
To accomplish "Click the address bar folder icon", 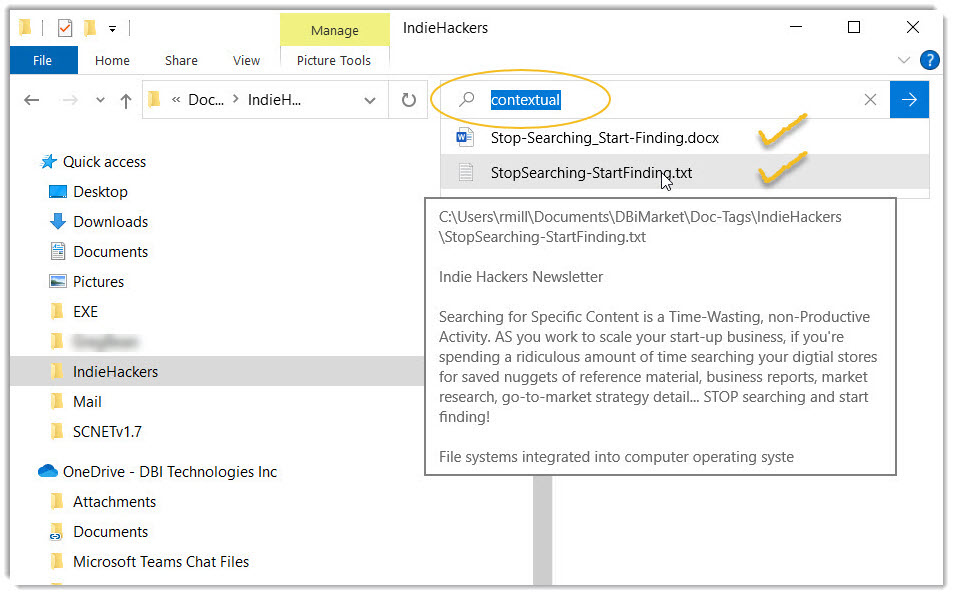I will tap(154, 99).
